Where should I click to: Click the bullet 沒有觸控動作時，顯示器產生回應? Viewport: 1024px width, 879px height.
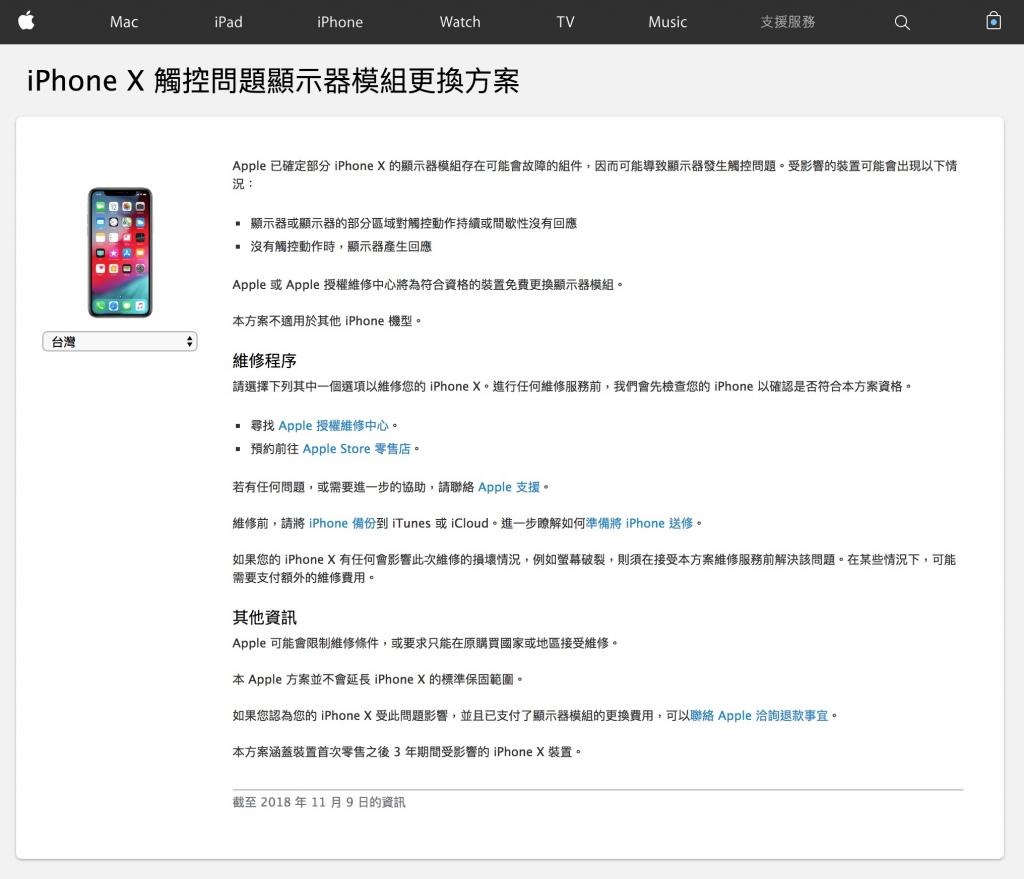(341, 246)
